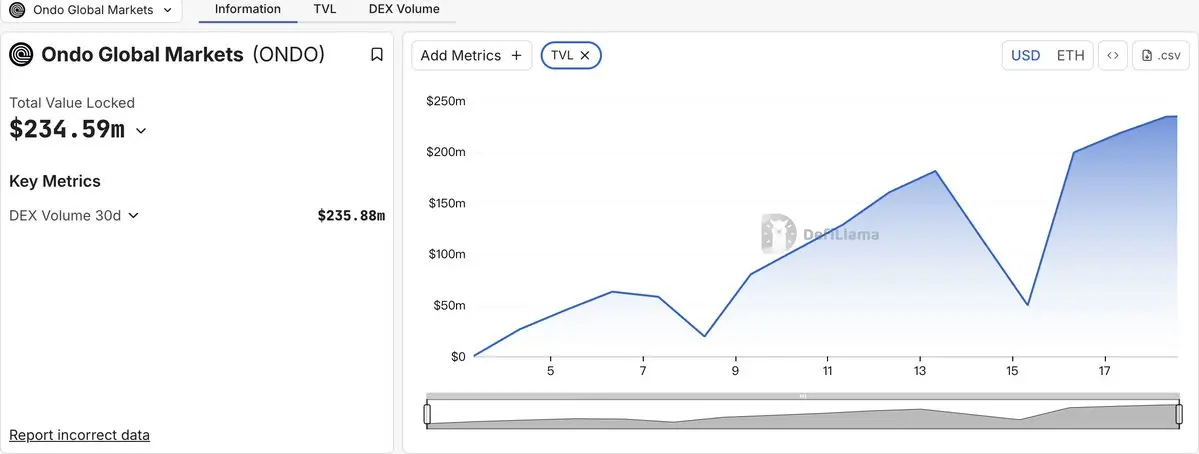Click the $100m y-axis label

(446, 254)
